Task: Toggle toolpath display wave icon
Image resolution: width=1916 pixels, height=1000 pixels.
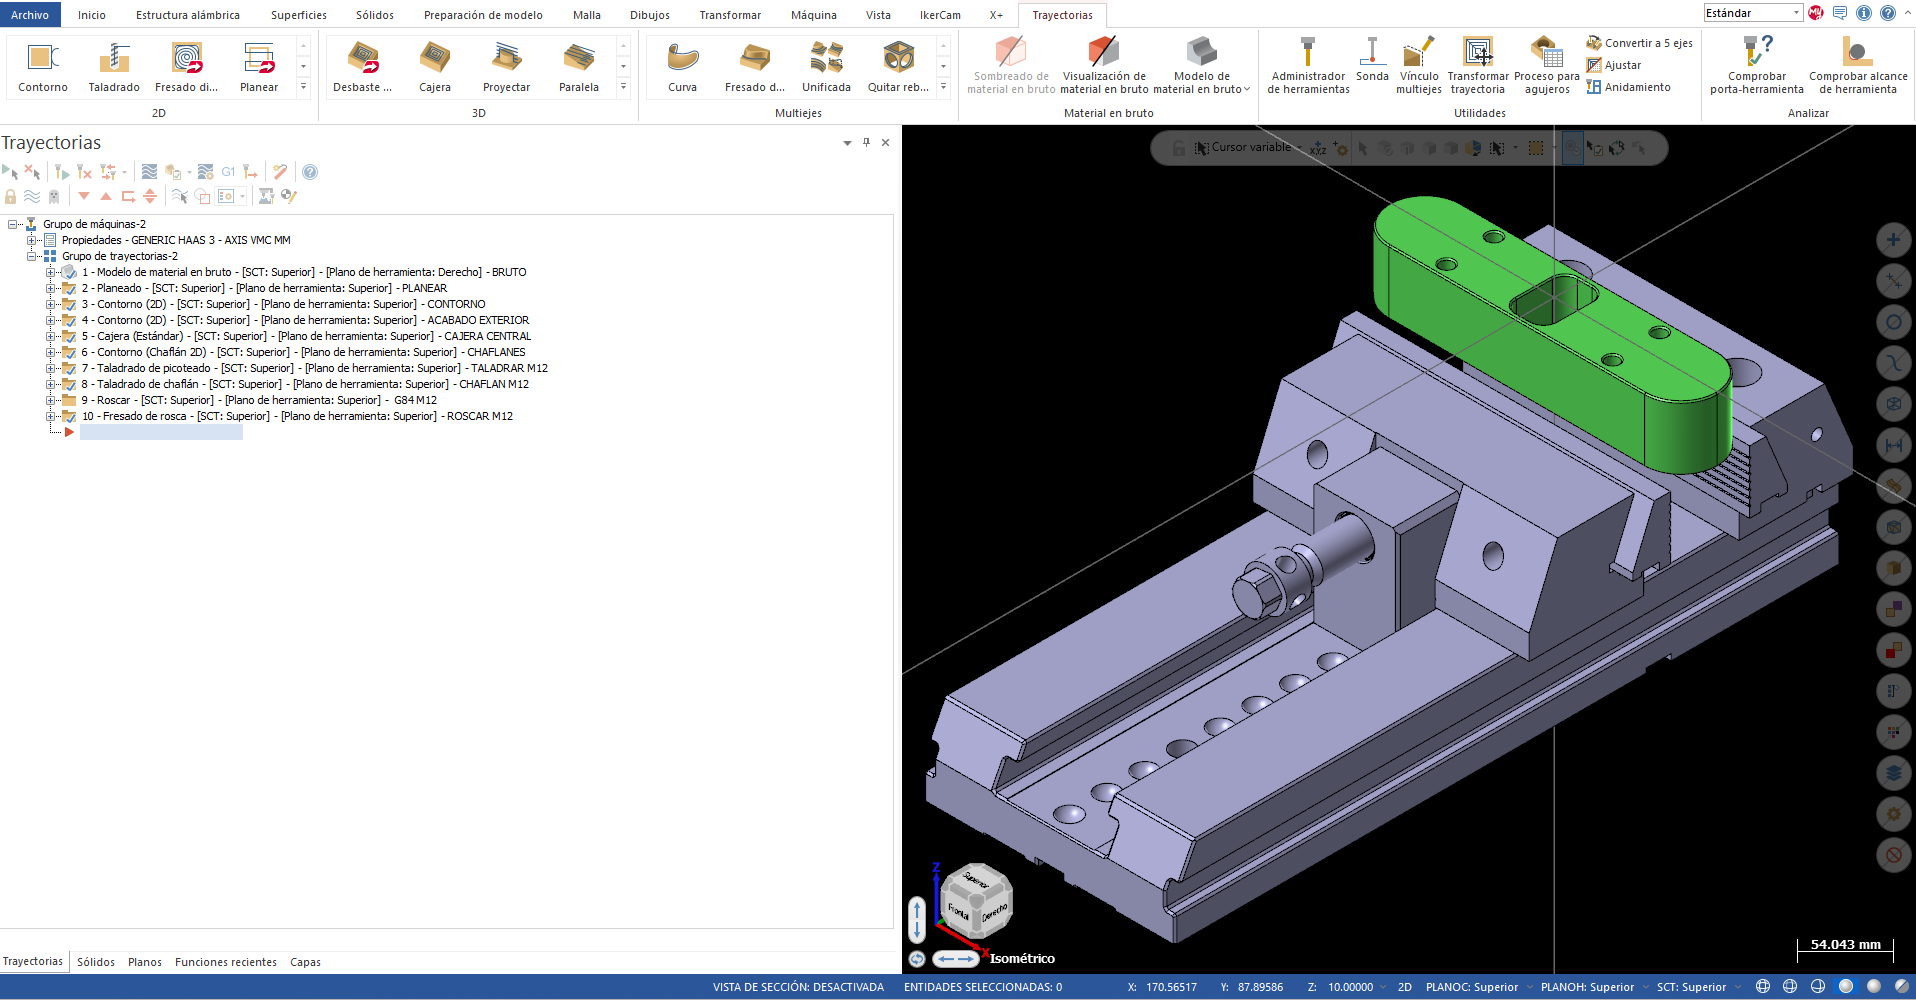Action: tap(32, 197)
